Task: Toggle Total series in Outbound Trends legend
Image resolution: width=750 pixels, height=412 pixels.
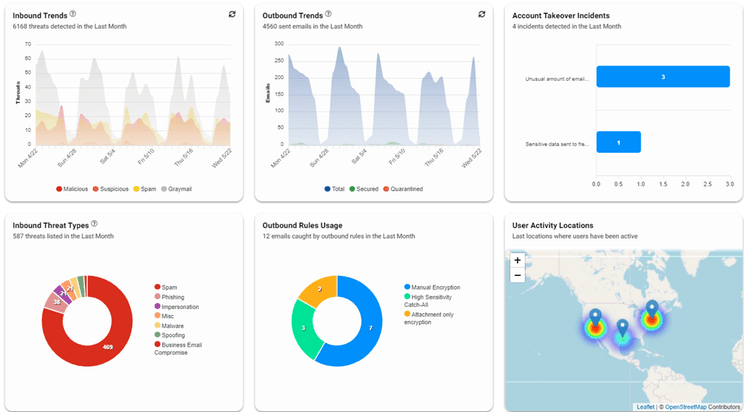Action: click(334, 189)
